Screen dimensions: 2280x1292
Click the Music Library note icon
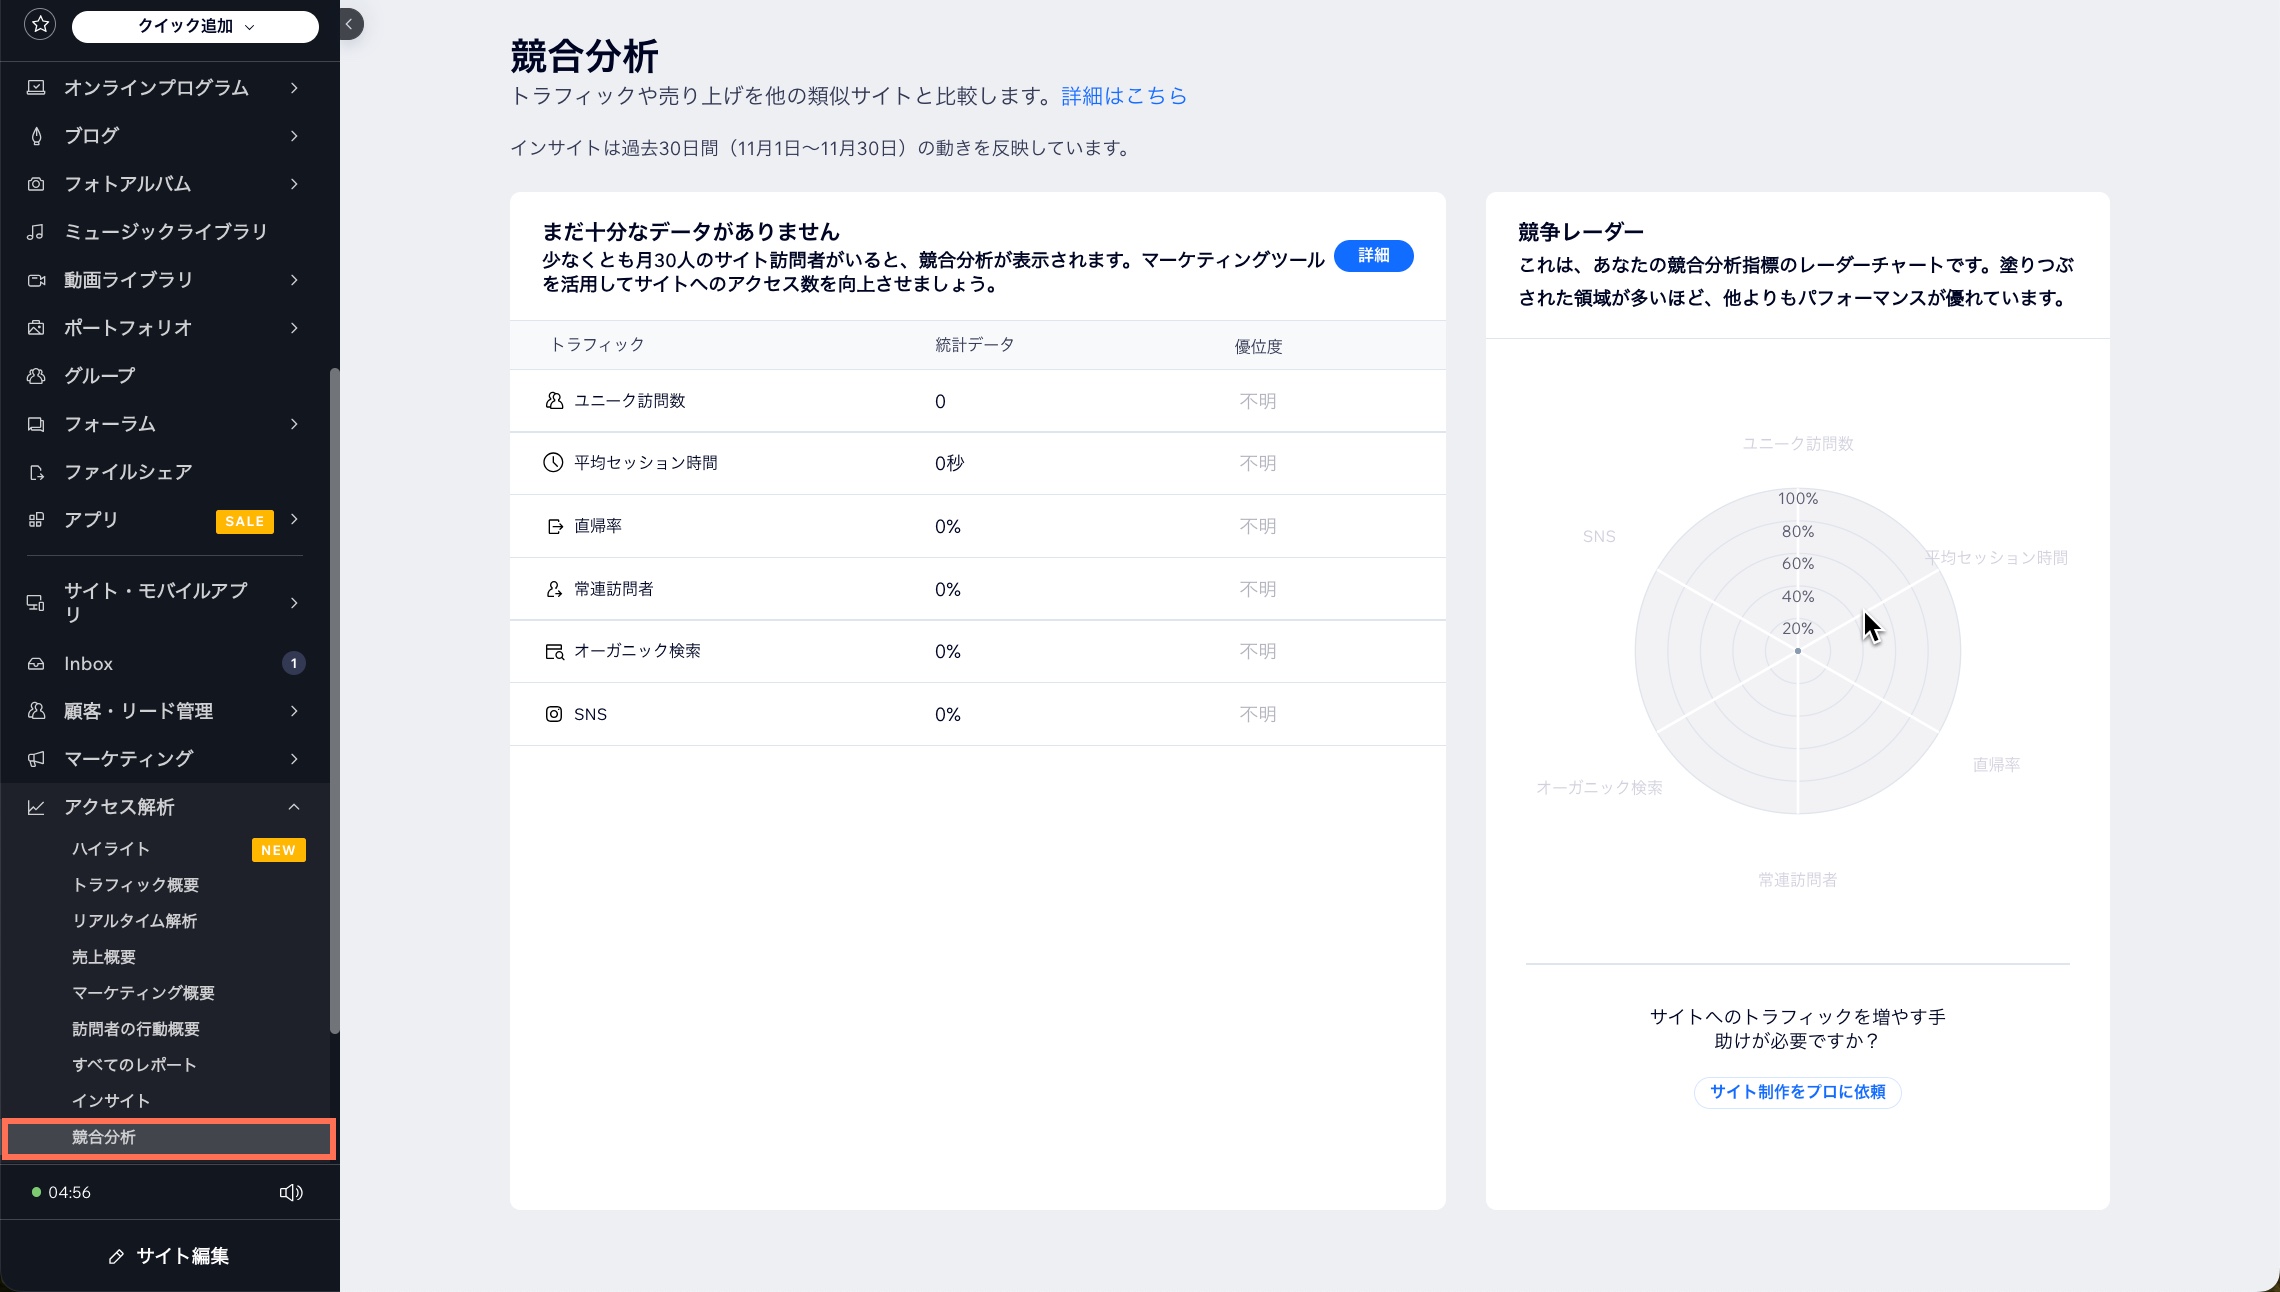click(x=36, y=232)
